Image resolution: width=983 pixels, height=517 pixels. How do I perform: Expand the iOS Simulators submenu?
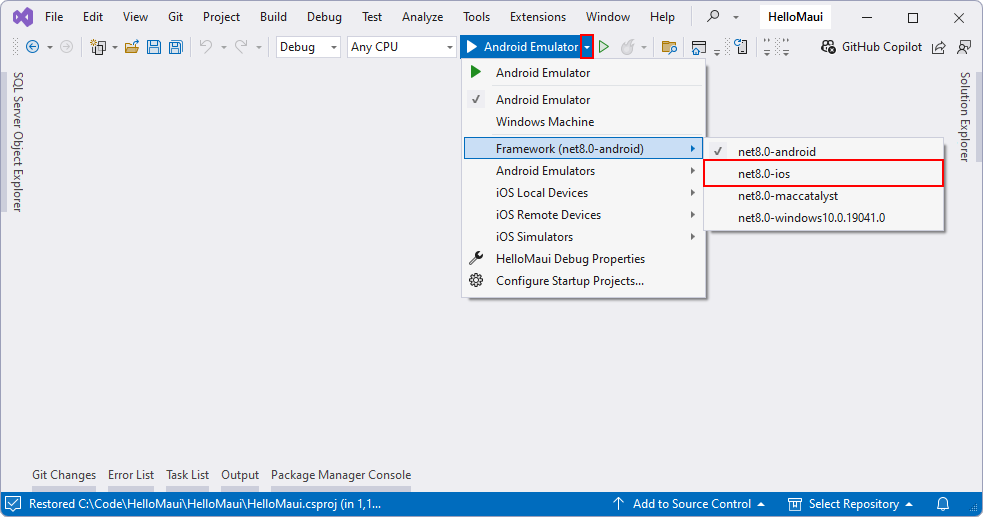pos(584,236)
